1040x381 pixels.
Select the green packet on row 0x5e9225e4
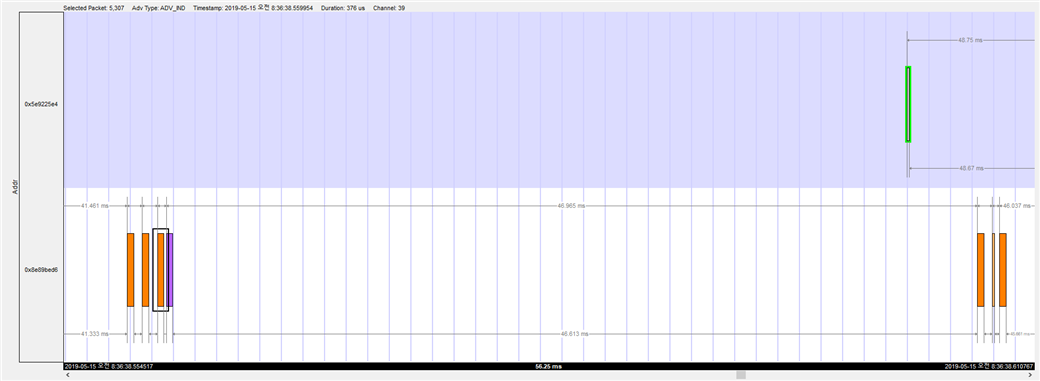[908, 104]
